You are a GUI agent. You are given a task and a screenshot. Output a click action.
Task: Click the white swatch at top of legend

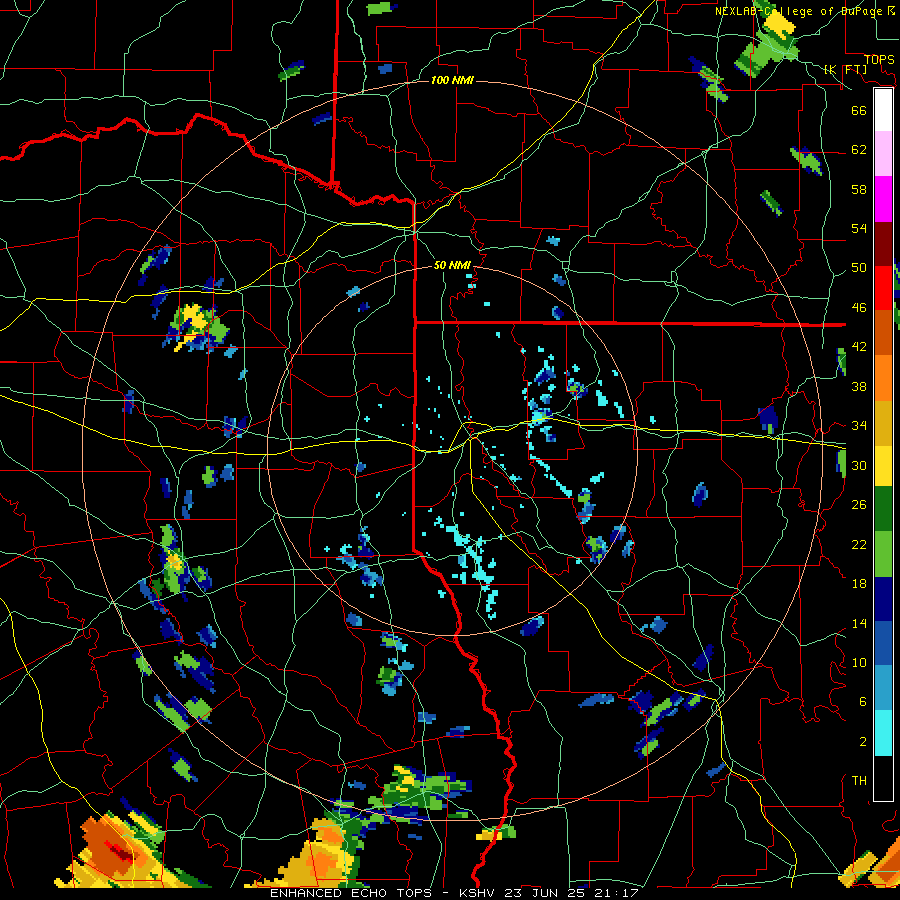pos(883,110)
